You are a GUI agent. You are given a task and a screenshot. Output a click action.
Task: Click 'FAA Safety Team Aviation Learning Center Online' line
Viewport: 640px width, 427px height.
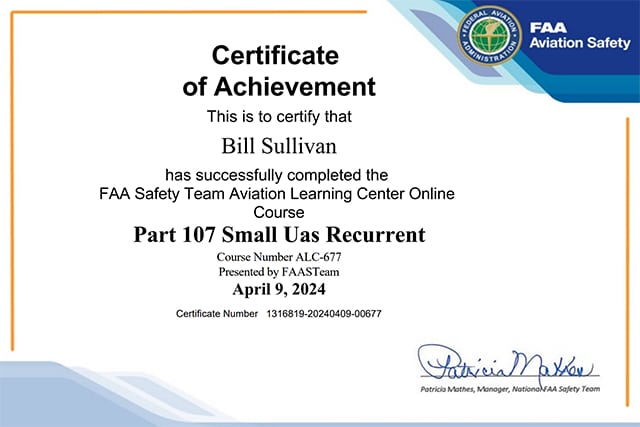[x=277, y=193]
